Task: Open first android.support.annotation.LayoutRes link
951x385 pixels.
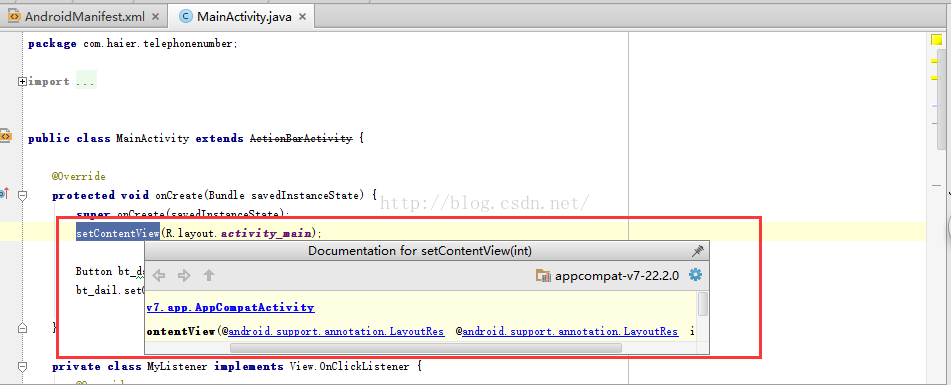Action: 337,332
